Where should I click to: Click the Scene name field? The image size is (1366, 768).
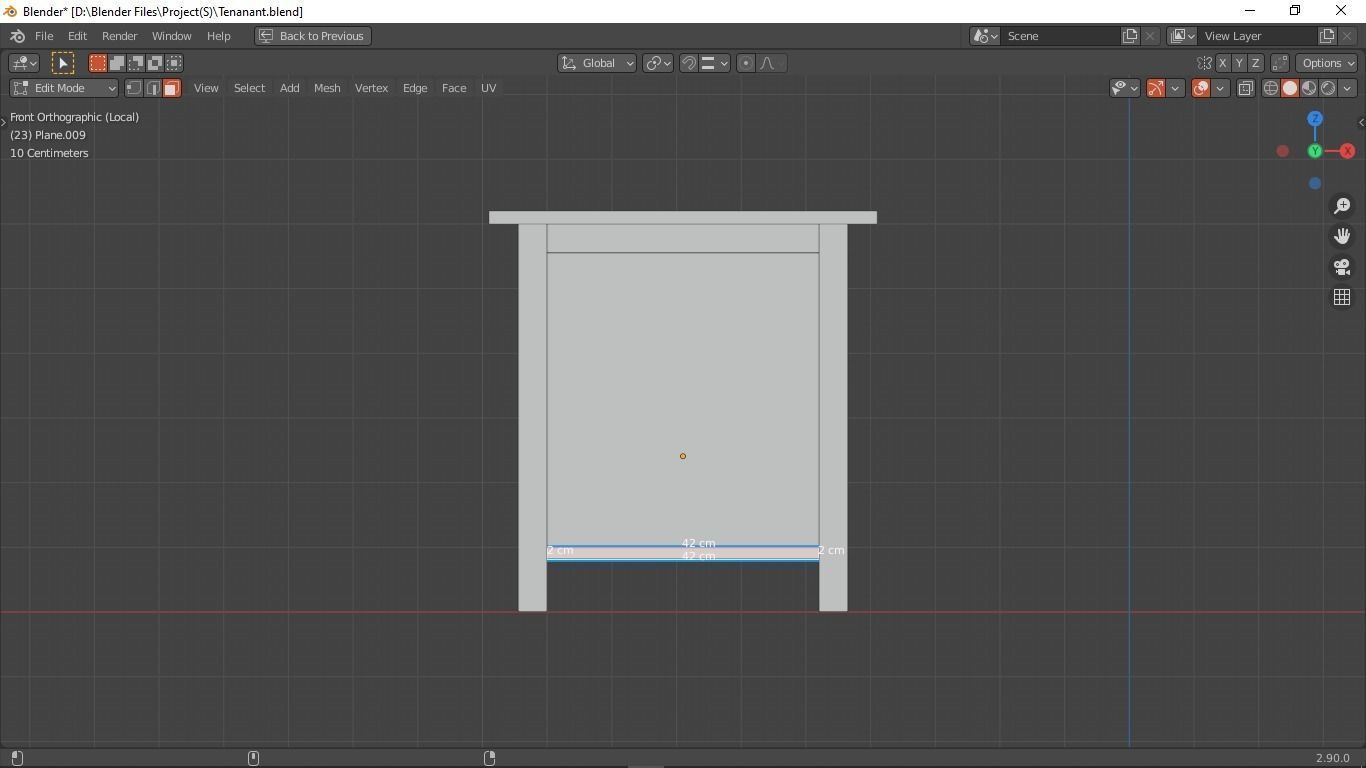point(1060,36)
